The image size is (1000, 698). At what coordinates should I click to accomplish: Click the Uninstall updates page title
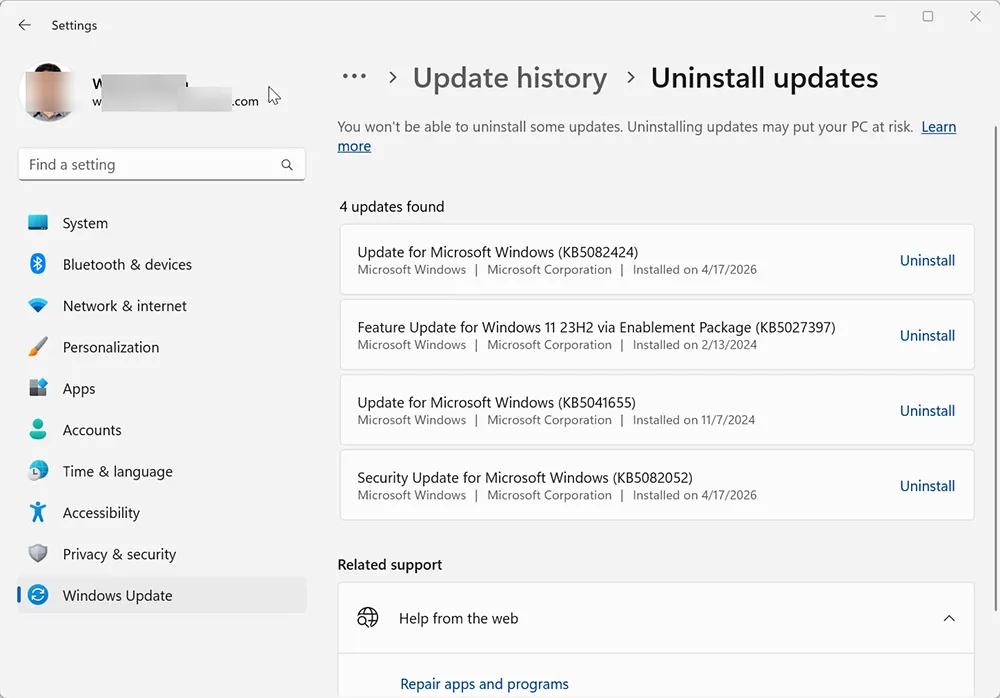point(764,78)
